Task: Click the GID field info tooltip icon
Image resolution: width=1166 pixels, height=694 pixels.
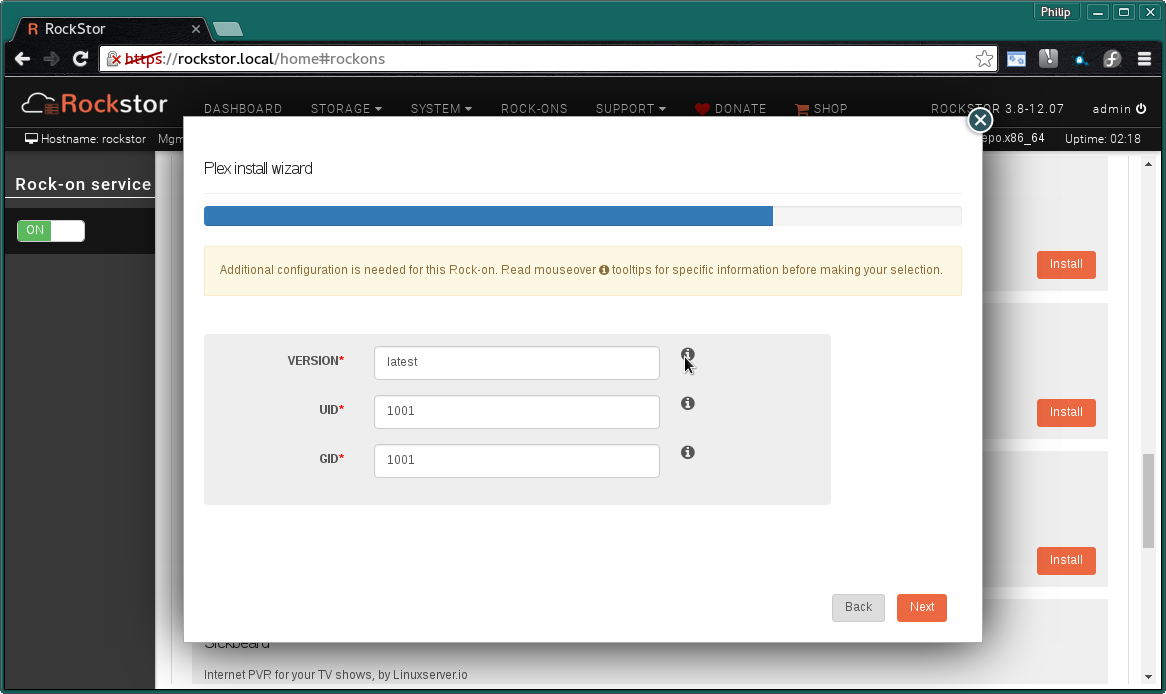Action: pos(688,452)
